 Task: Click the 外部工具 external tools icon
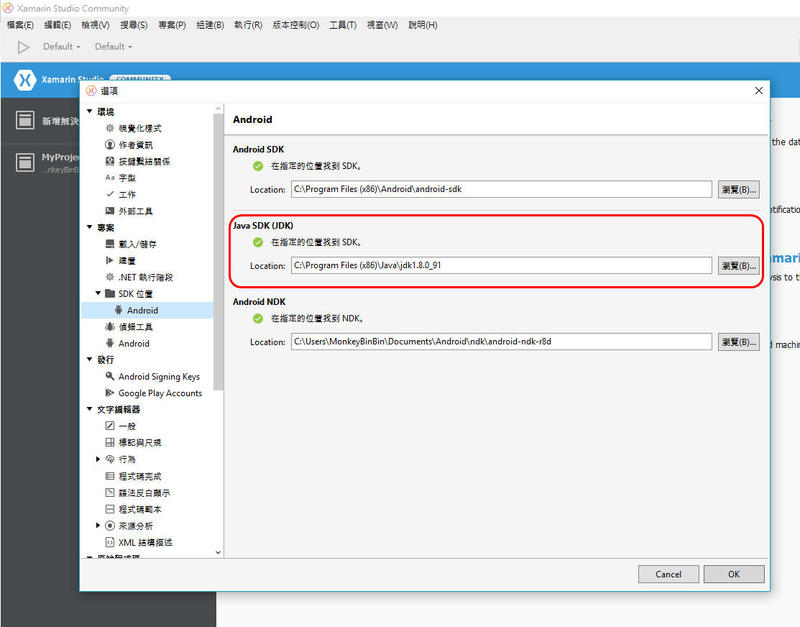coord(109,211)
